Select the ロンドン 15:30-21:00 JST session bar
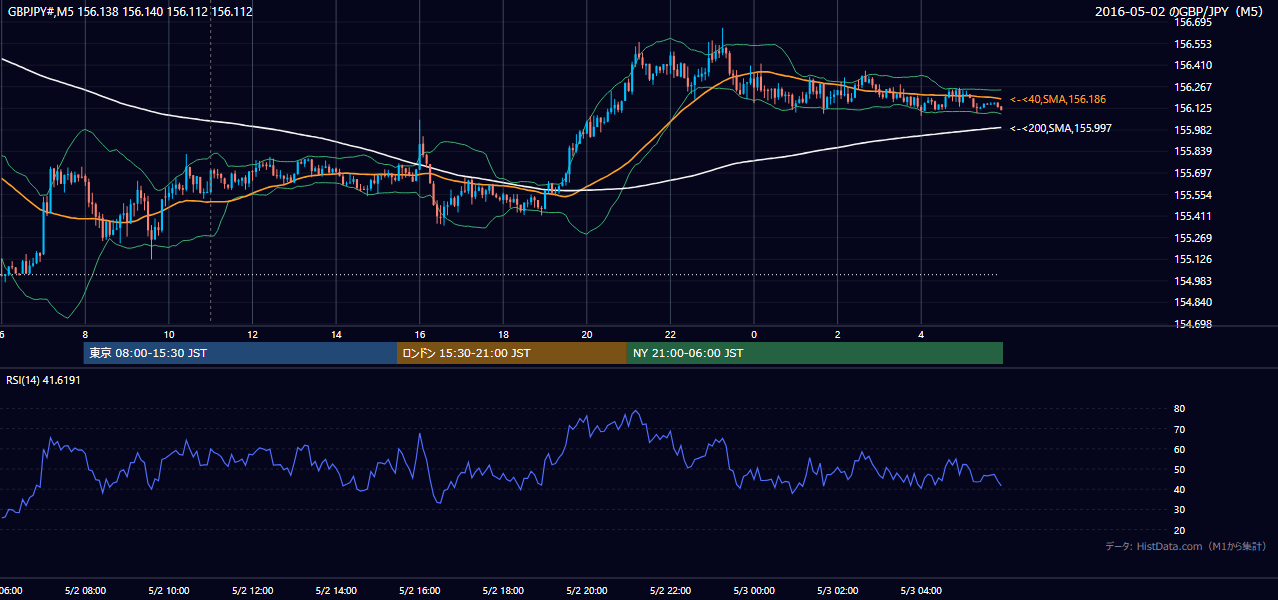Image resolution: width=1278 pixels, height=600 pixels. tap(512, 353)
